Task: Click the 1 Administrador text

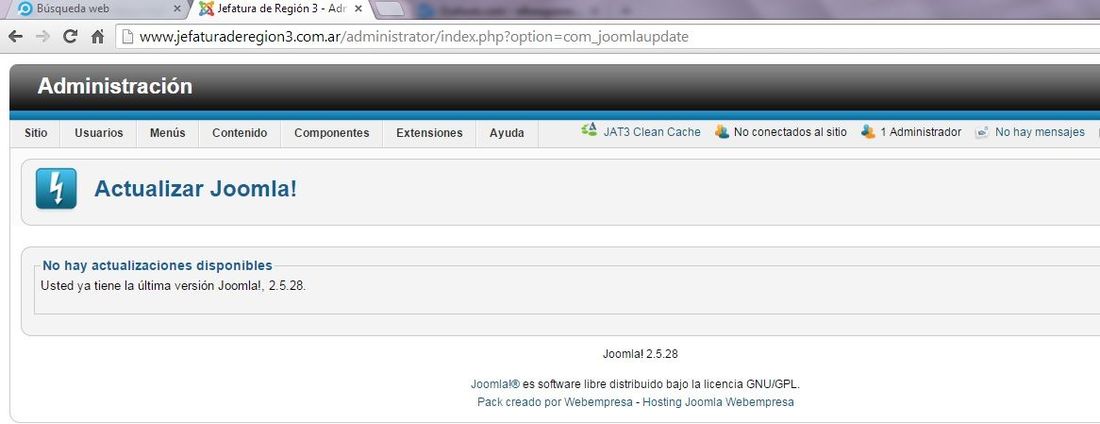Action: [920, 132]
